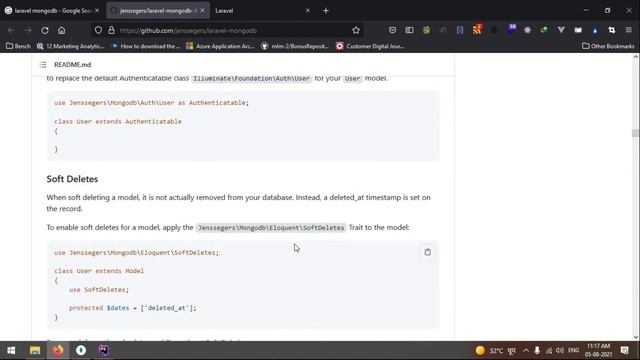Click the 'class User extends Authenticatable' code line
The height and width of the screenshot is (360, 640).
pyautogui.click(x=118, y=122)
